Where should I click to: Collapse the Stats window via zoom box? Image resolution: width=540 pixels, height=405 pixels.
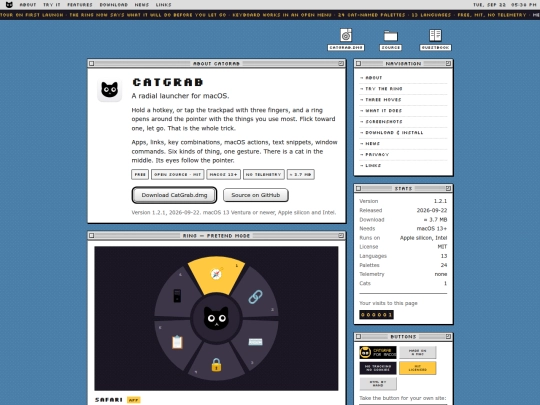click(448, 188)
